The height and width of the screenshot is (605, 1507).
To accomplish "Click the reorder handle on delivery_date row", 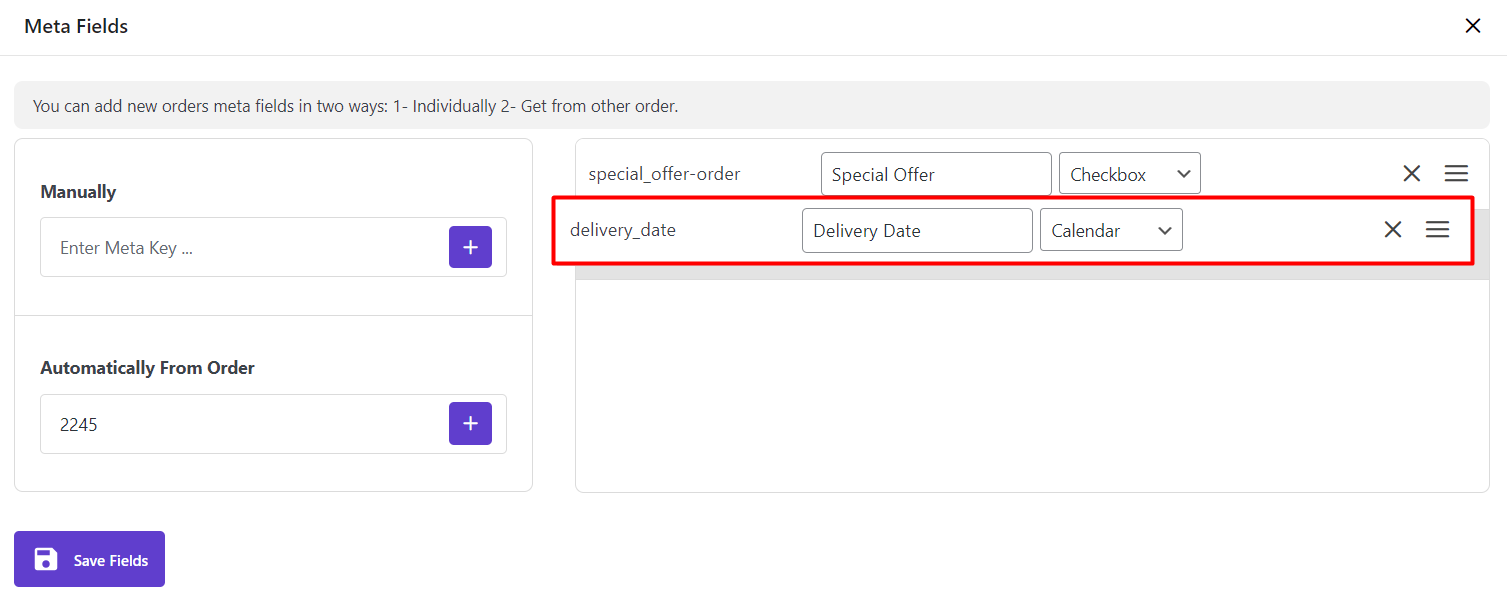I will point(1437,230).
